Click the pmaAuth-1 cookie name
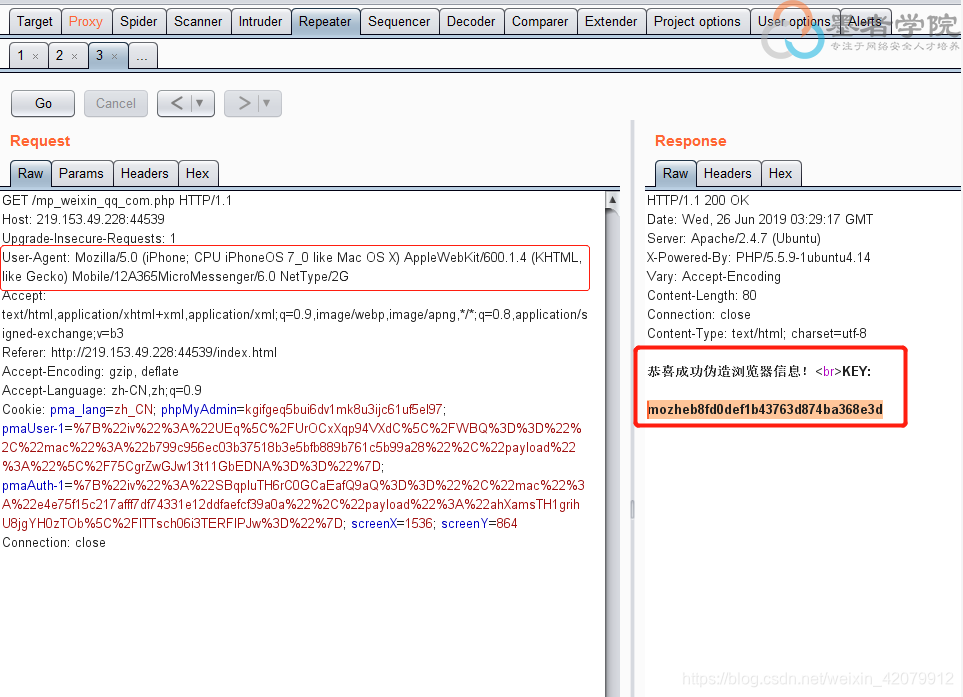This screenshot has height=697, width=963. pyautogui.click(x=33, y=486)
